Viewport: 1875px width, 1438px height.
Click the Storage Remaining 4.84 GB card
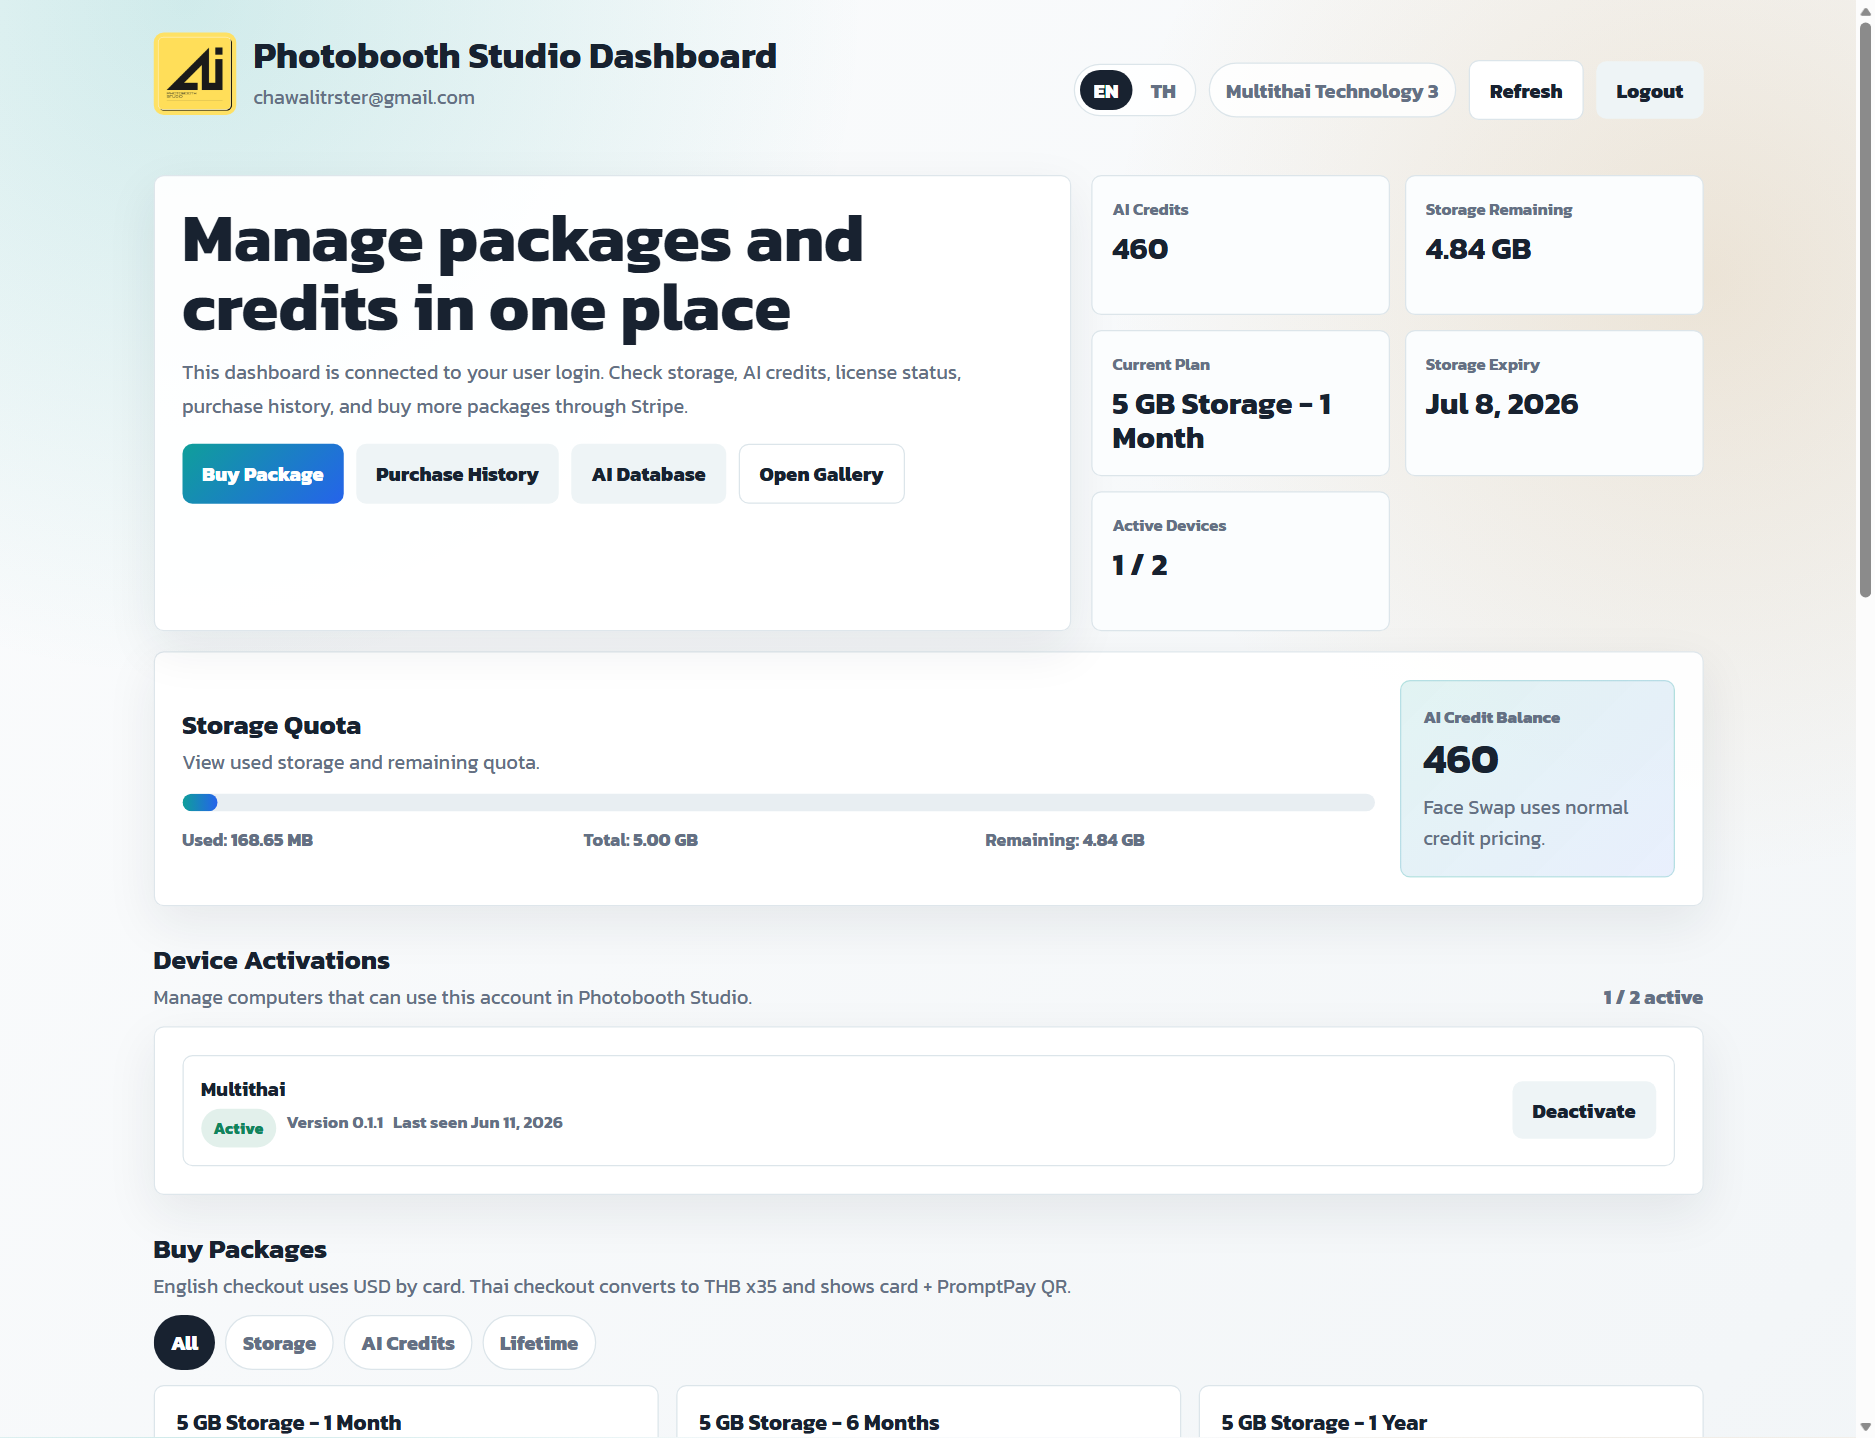[x=1554, y=245]
